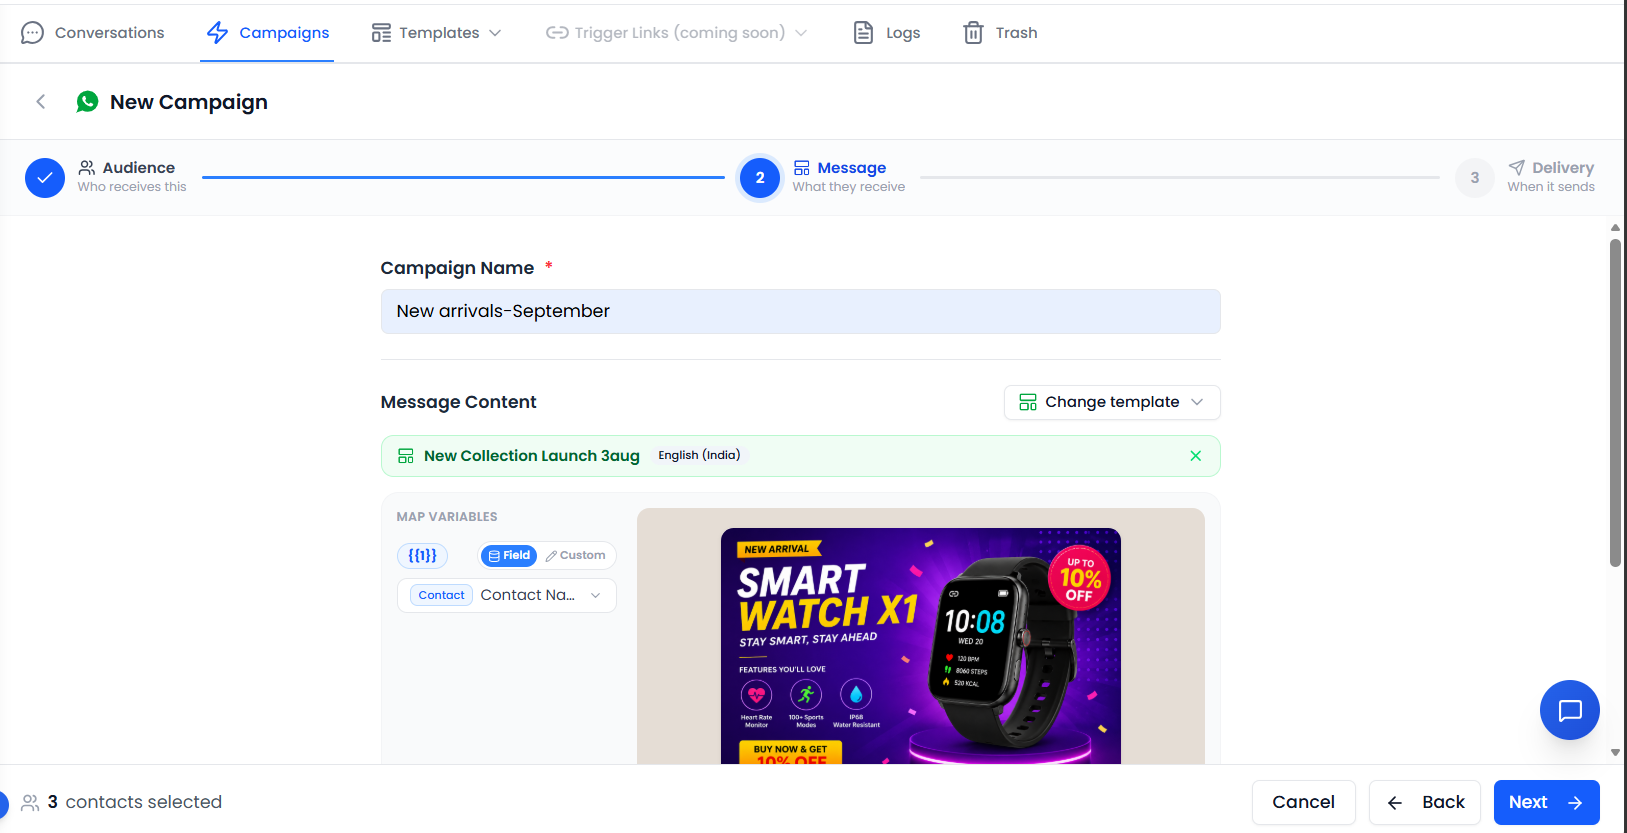Click the Next button
Image resolution: width=1627 pixels, height=833 pixels.
(1547, 802)
